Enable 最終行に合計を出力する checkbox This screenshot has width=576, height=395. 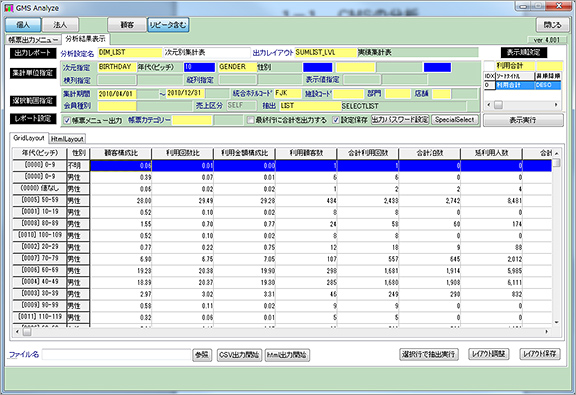pos(250,120)
